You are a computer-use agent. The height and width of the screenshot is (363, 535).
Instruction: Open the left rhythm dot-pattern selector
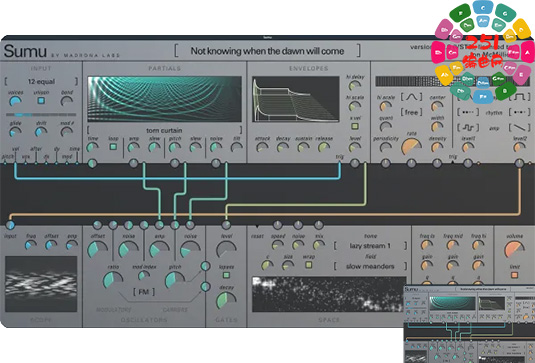[468, 112]
